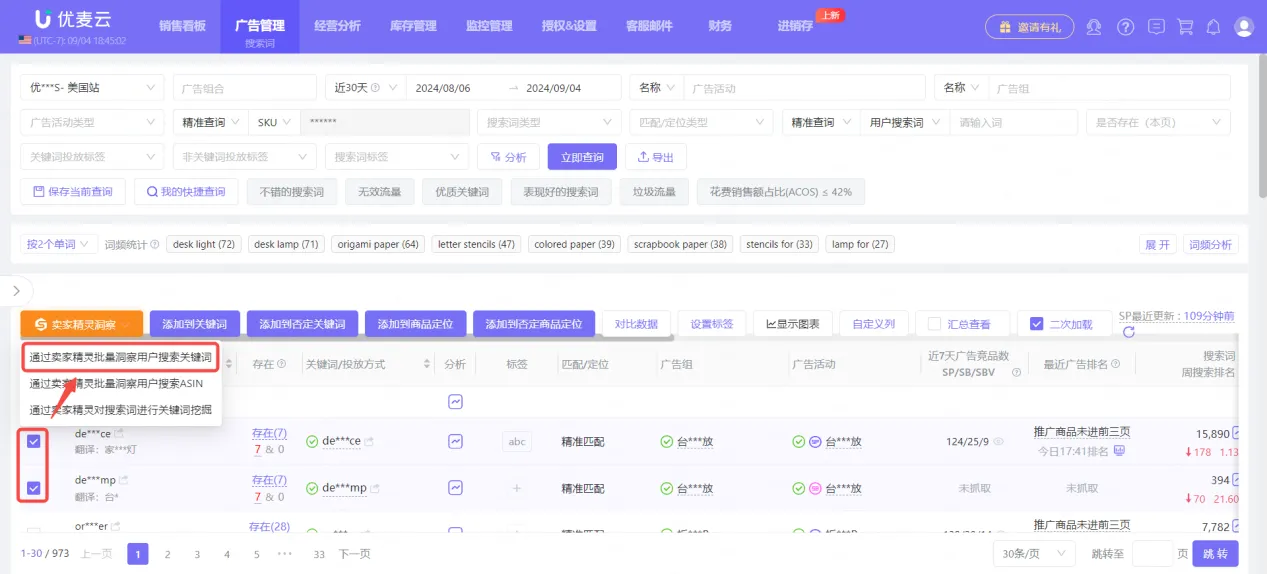
Task: Open the 广告活动类型 dropdown
Action: pos(92,122)
